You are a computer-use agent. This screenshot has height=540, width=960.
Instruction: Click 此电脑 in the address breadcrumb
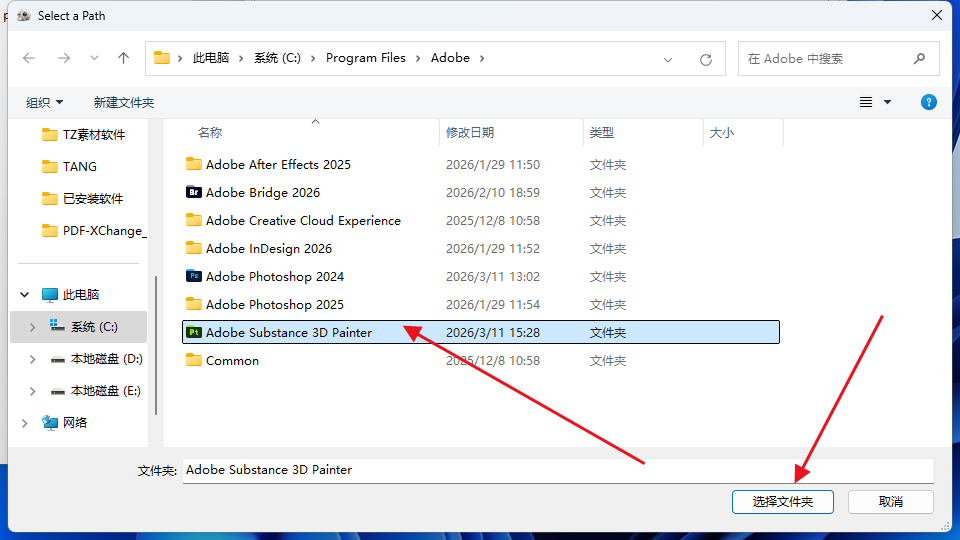pos(211,58)
